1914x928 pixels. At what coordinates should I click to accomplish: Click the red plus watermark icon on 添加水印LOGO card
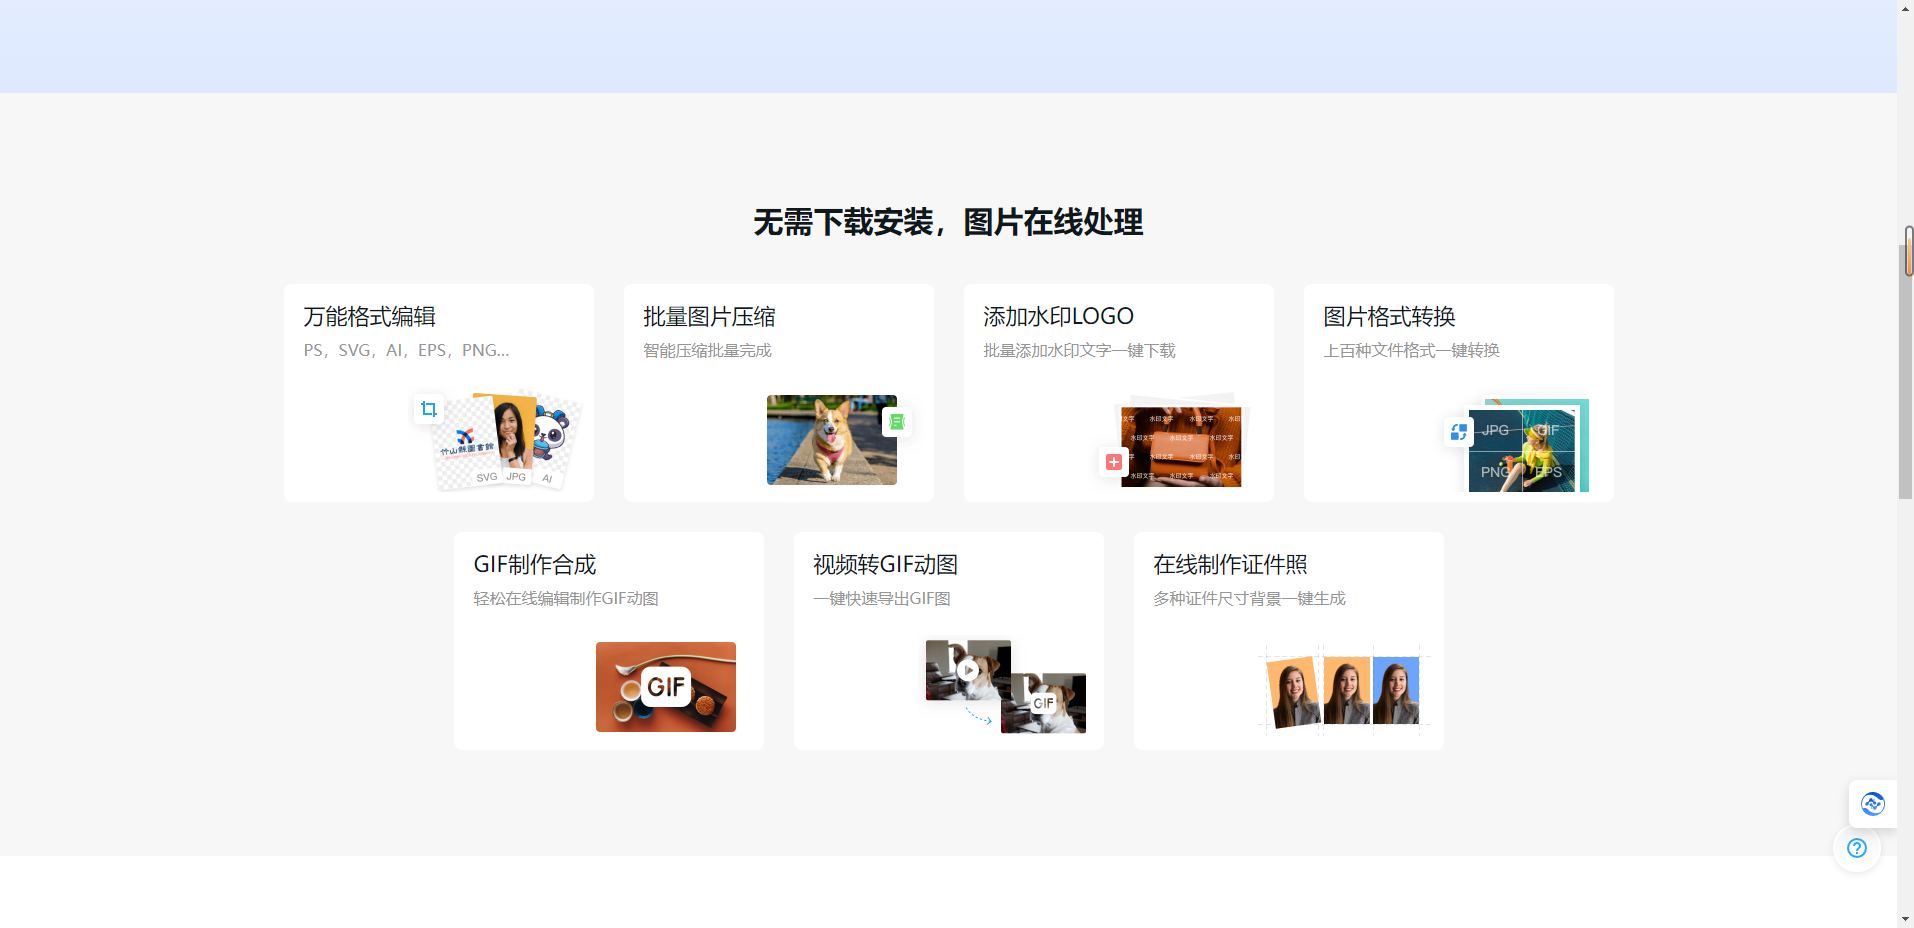pos(1112,461)
